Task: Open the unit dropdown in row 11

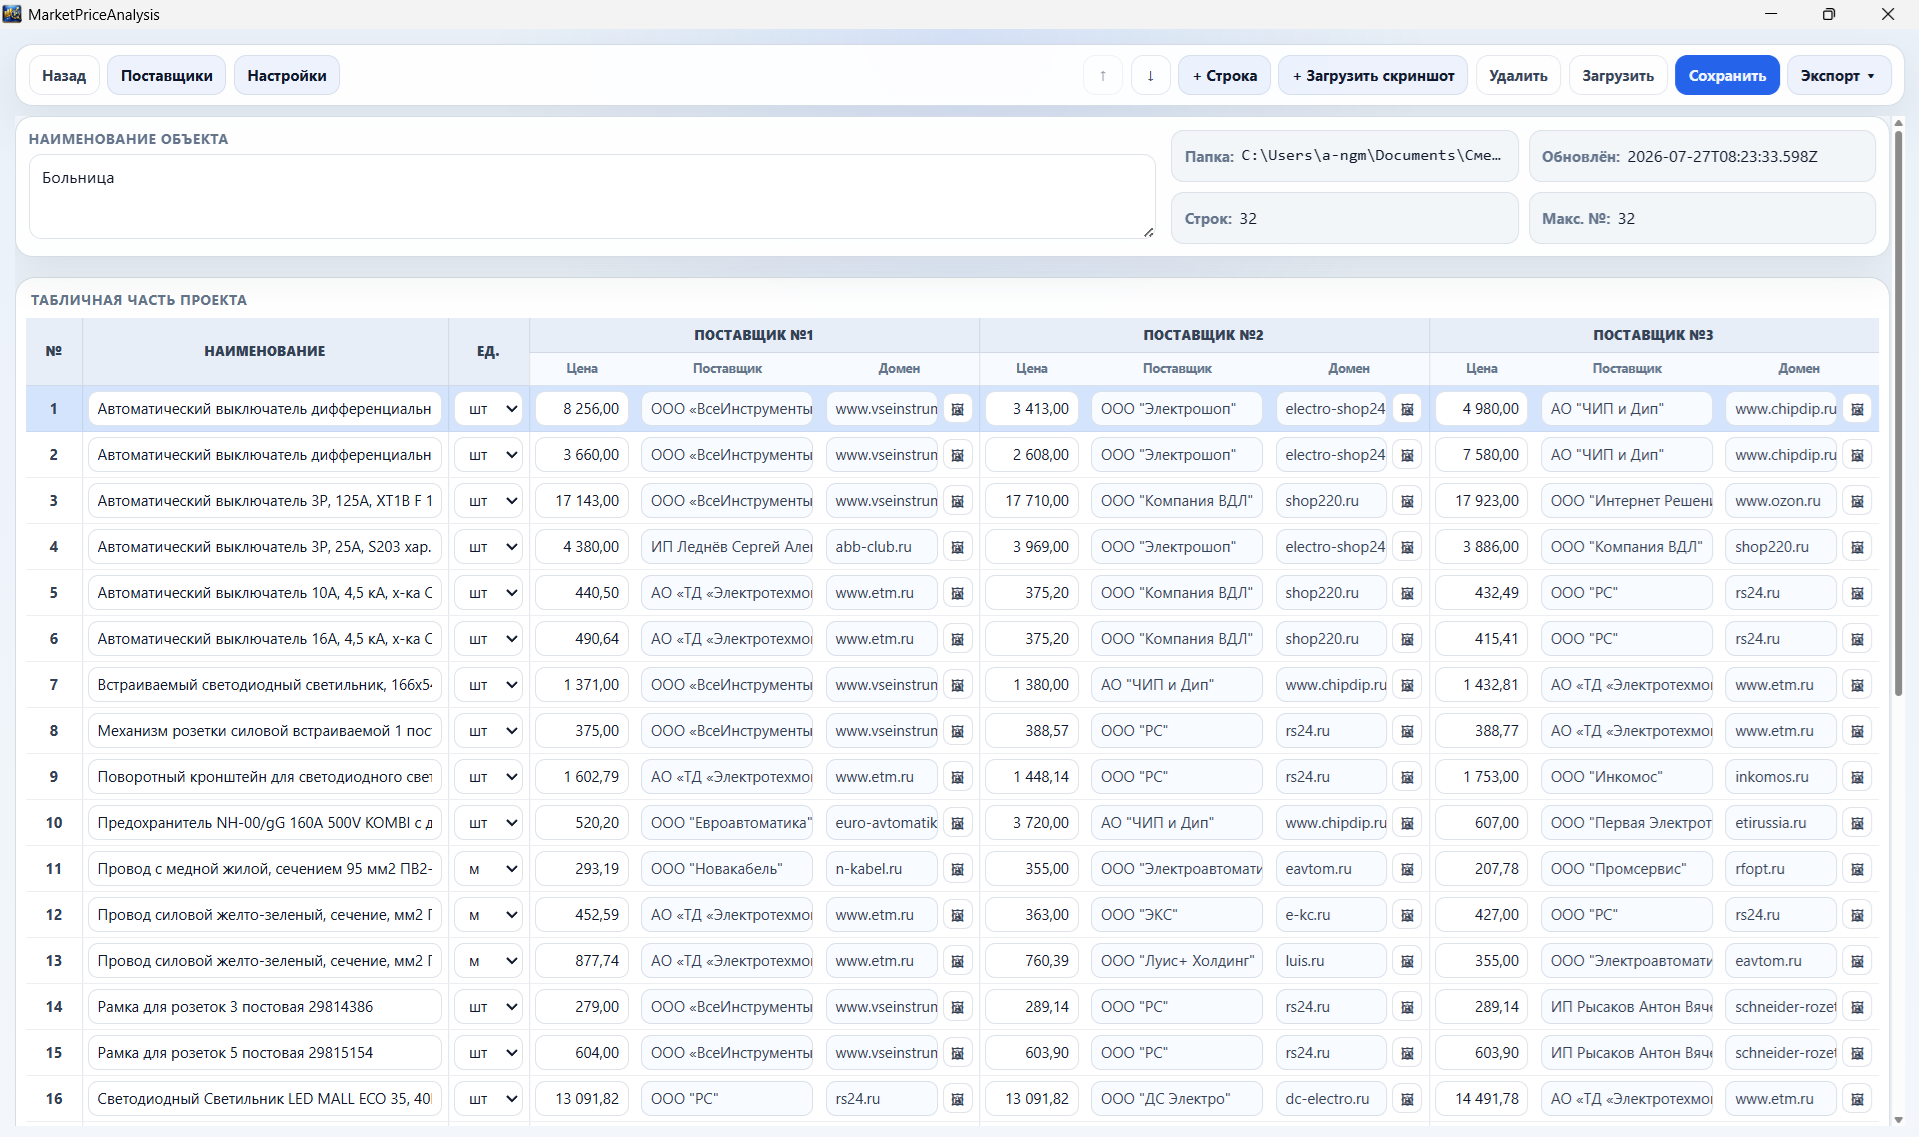Action: pyautogui.click(x=489, y=869)
